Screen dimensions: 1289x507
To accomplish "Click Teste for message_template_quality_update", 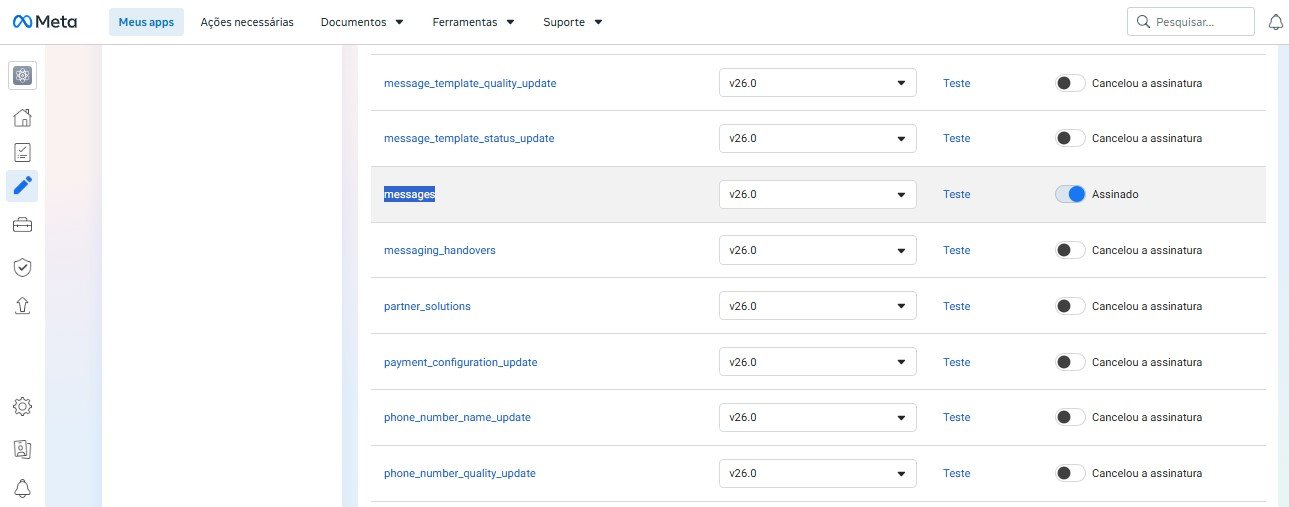I will (956, 83).
